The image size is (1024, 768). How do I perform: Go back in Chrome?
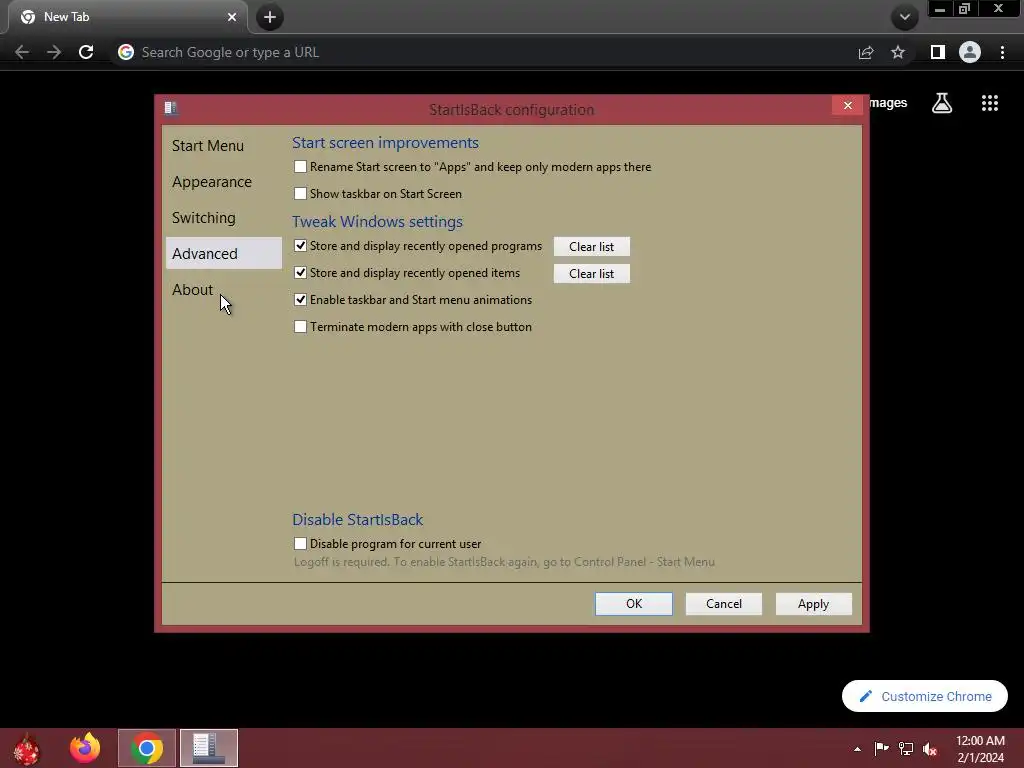(x=22, y=52)
